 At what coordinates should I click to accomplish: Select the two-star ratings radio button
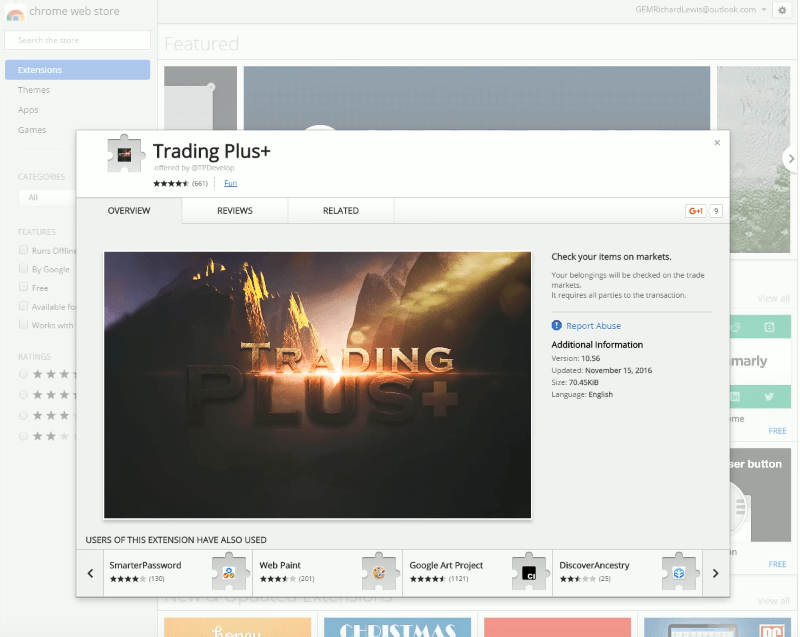point(23,436)
